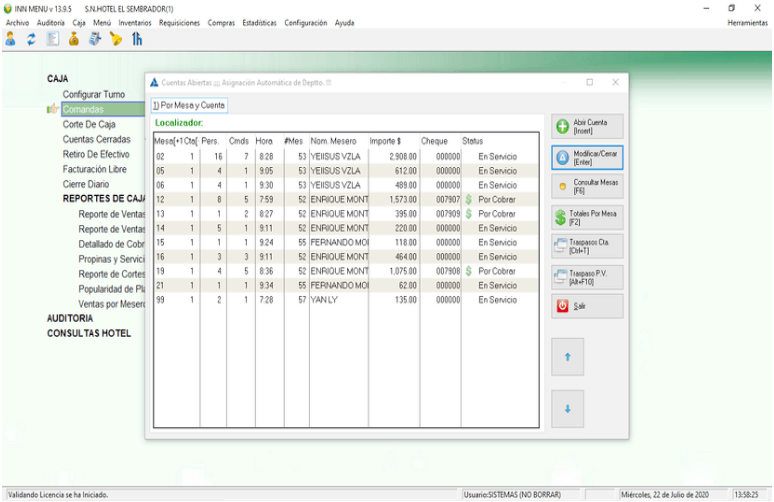Click the blue 'th' toolbar icon

pos(136,39)
